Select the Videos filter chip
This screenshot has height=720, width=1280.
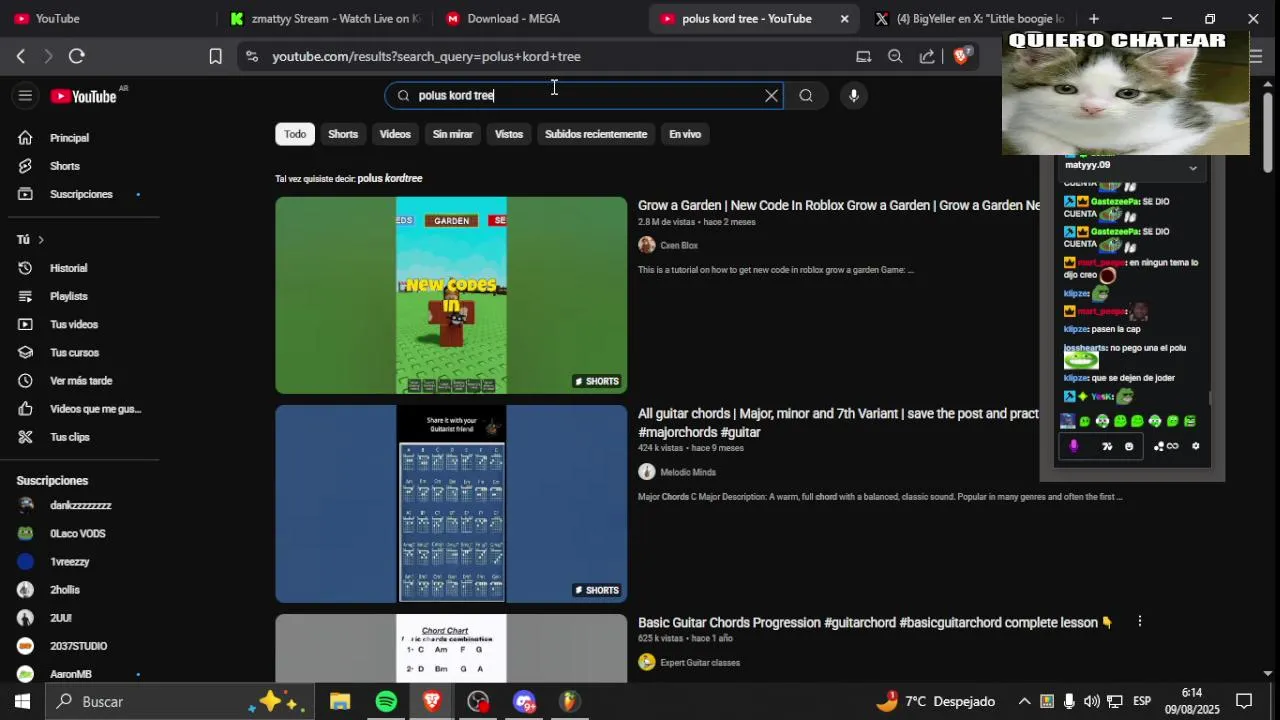395,134
